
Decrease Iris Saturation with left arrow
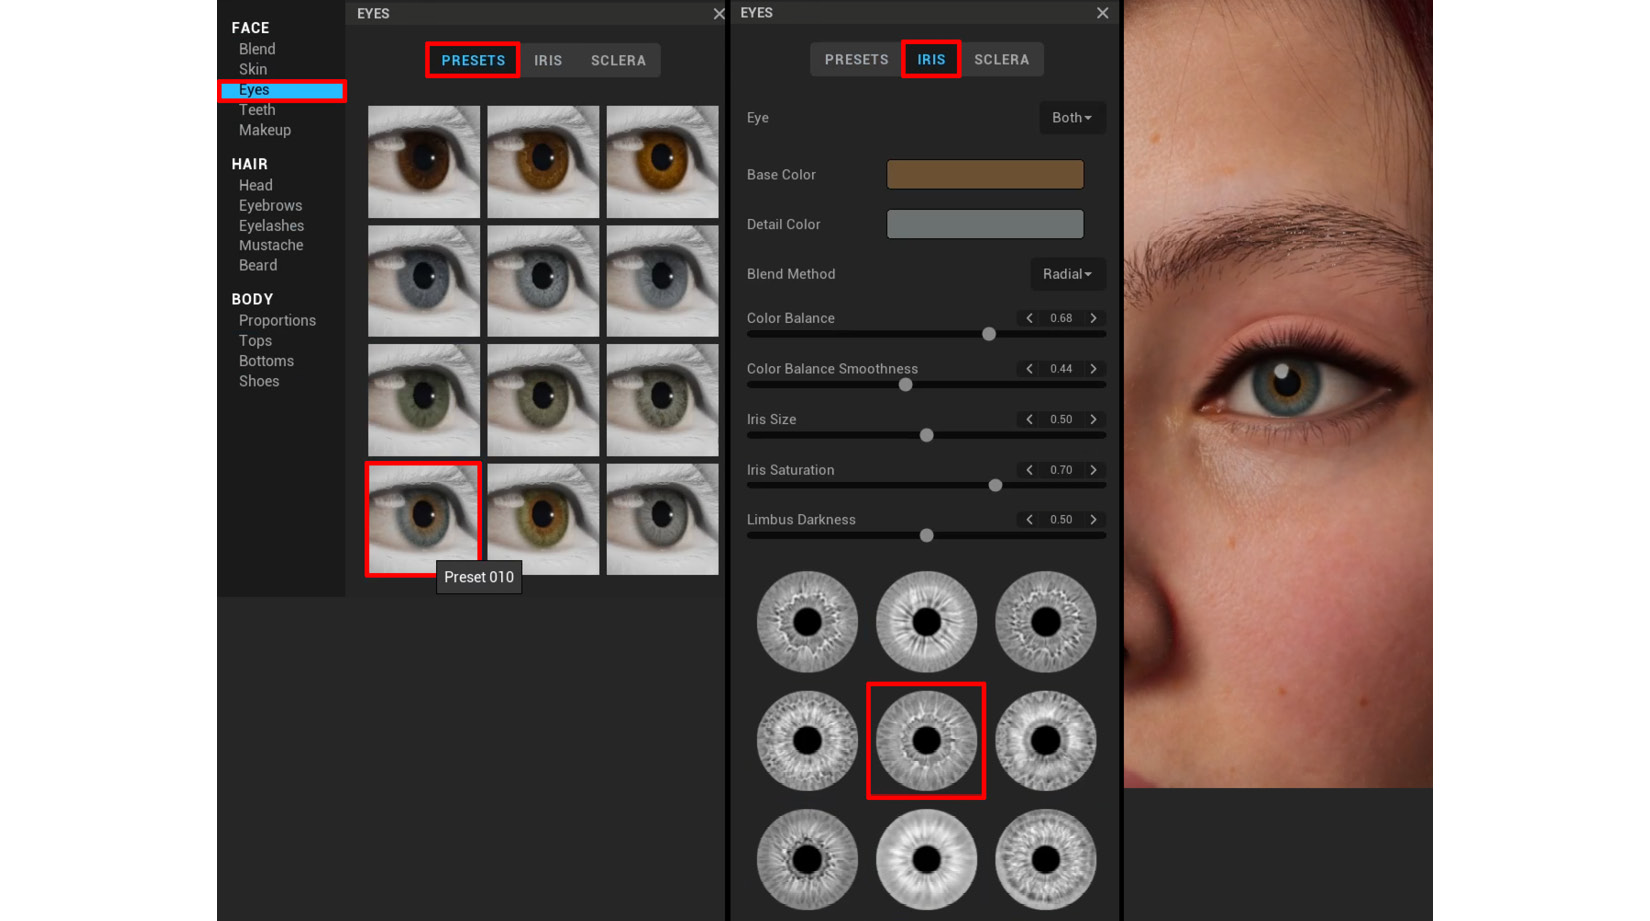coord(1029,470)
